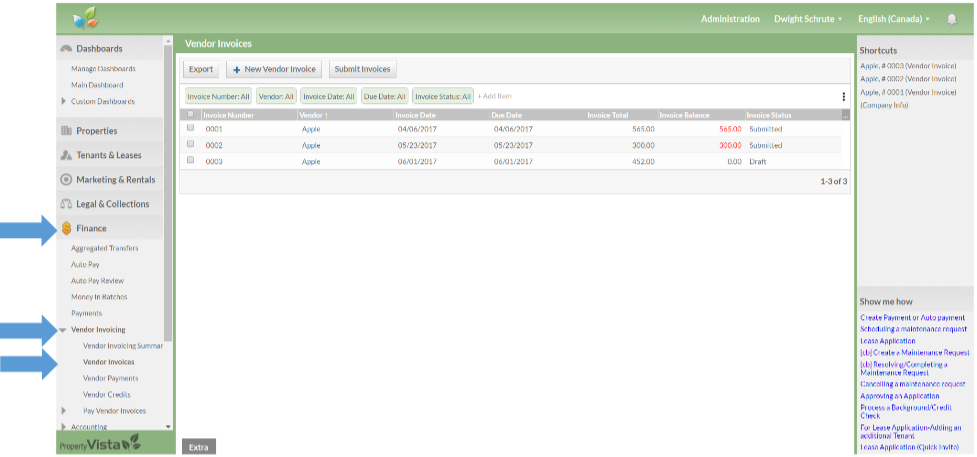This screenshot has height=457, width=977.
Task: Click the notification bell icon
Action: [951, 19]
